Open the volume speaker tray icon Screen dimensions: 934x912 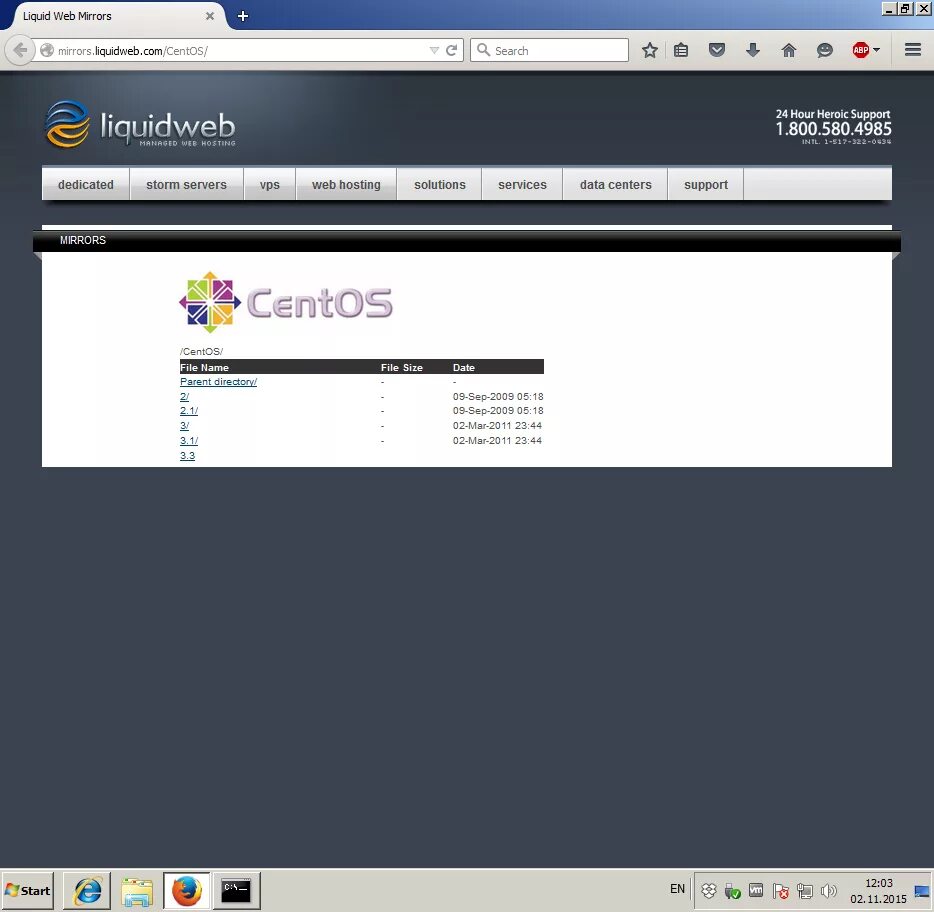point(829,891)
